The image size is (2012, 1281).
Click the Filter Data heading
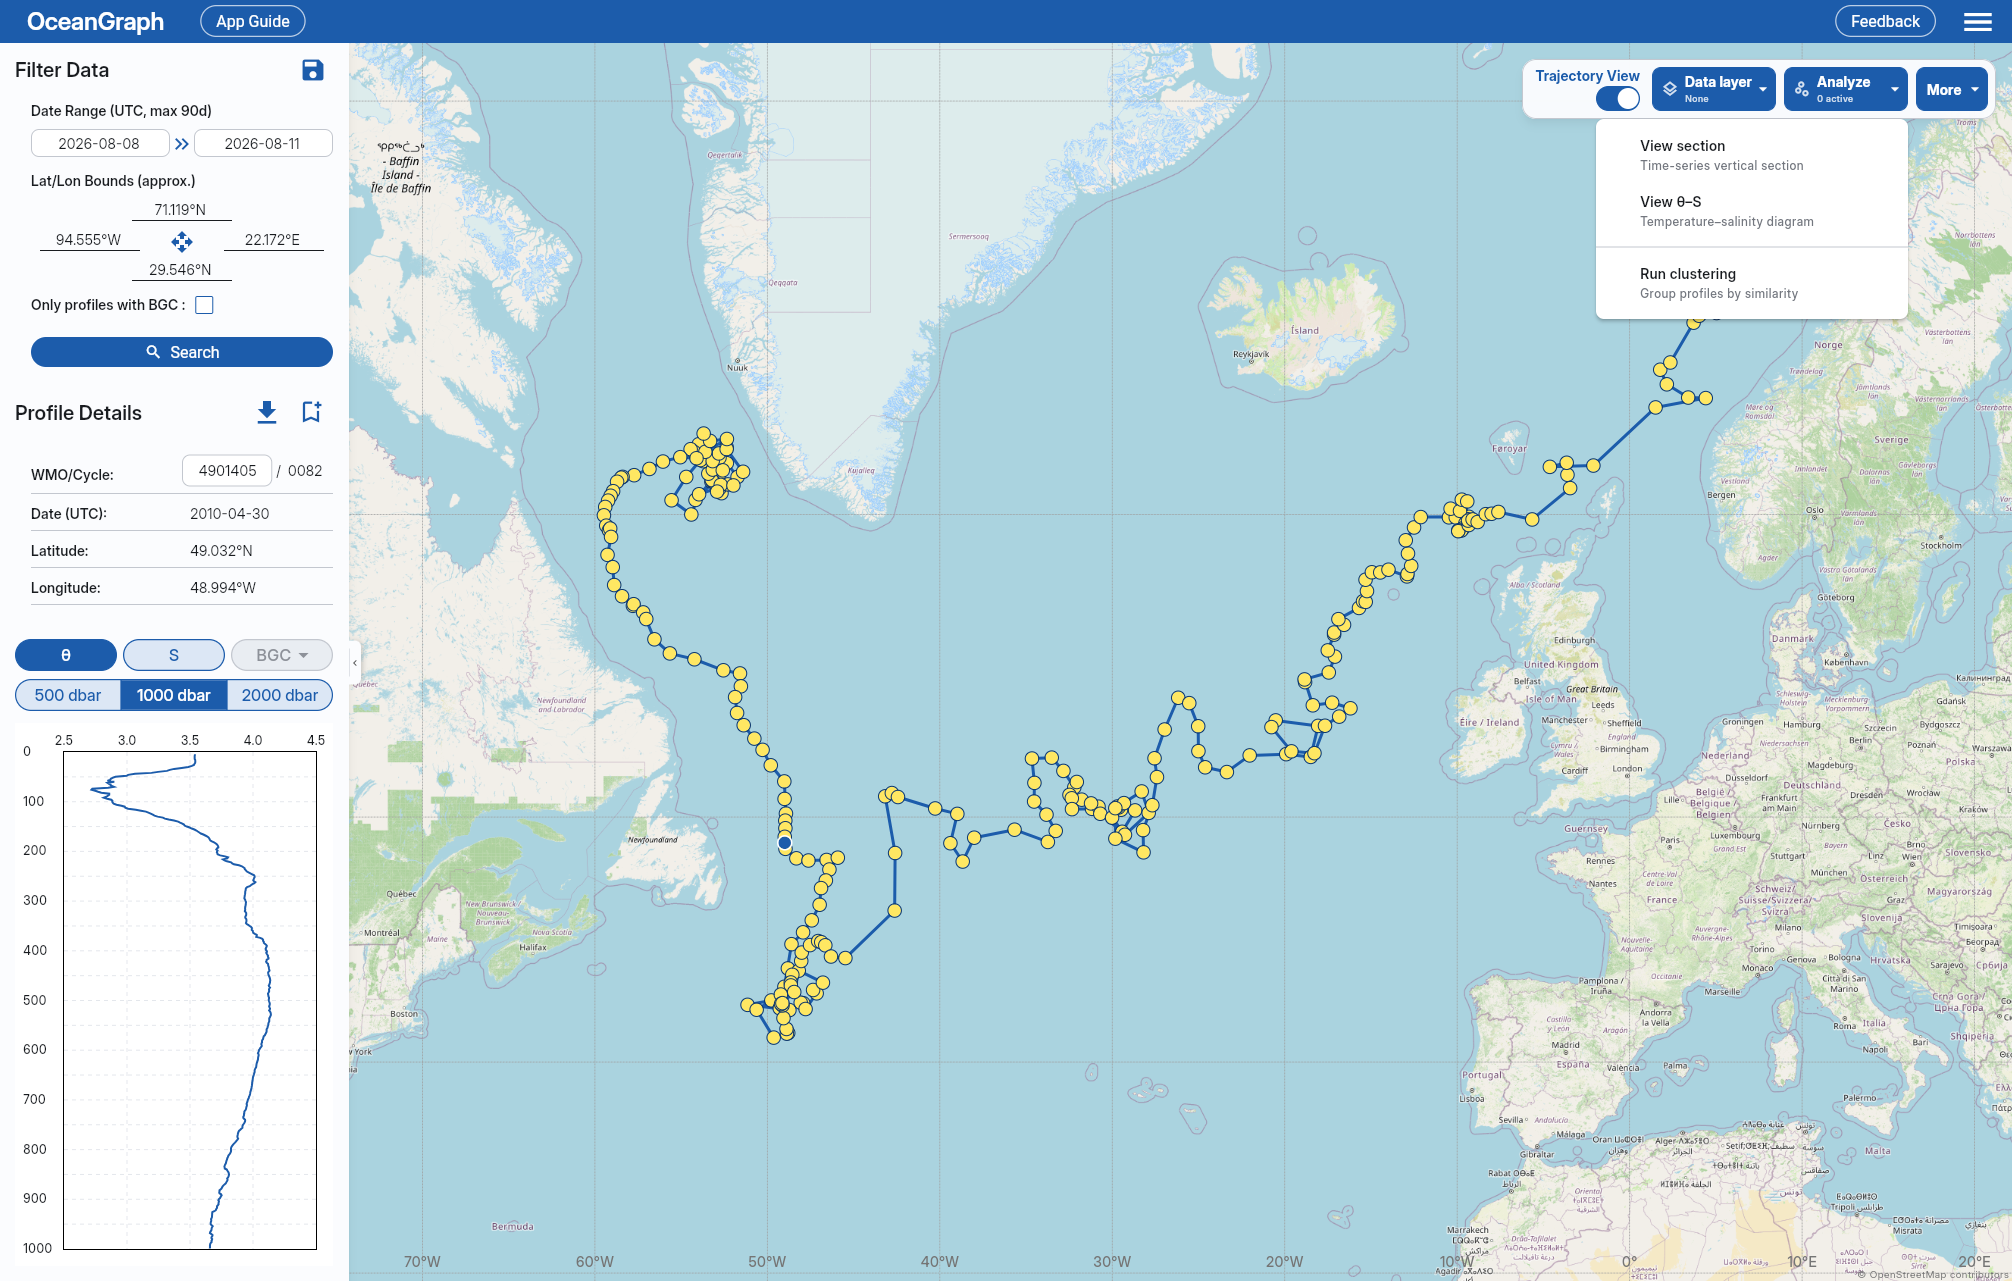point(62,70)
